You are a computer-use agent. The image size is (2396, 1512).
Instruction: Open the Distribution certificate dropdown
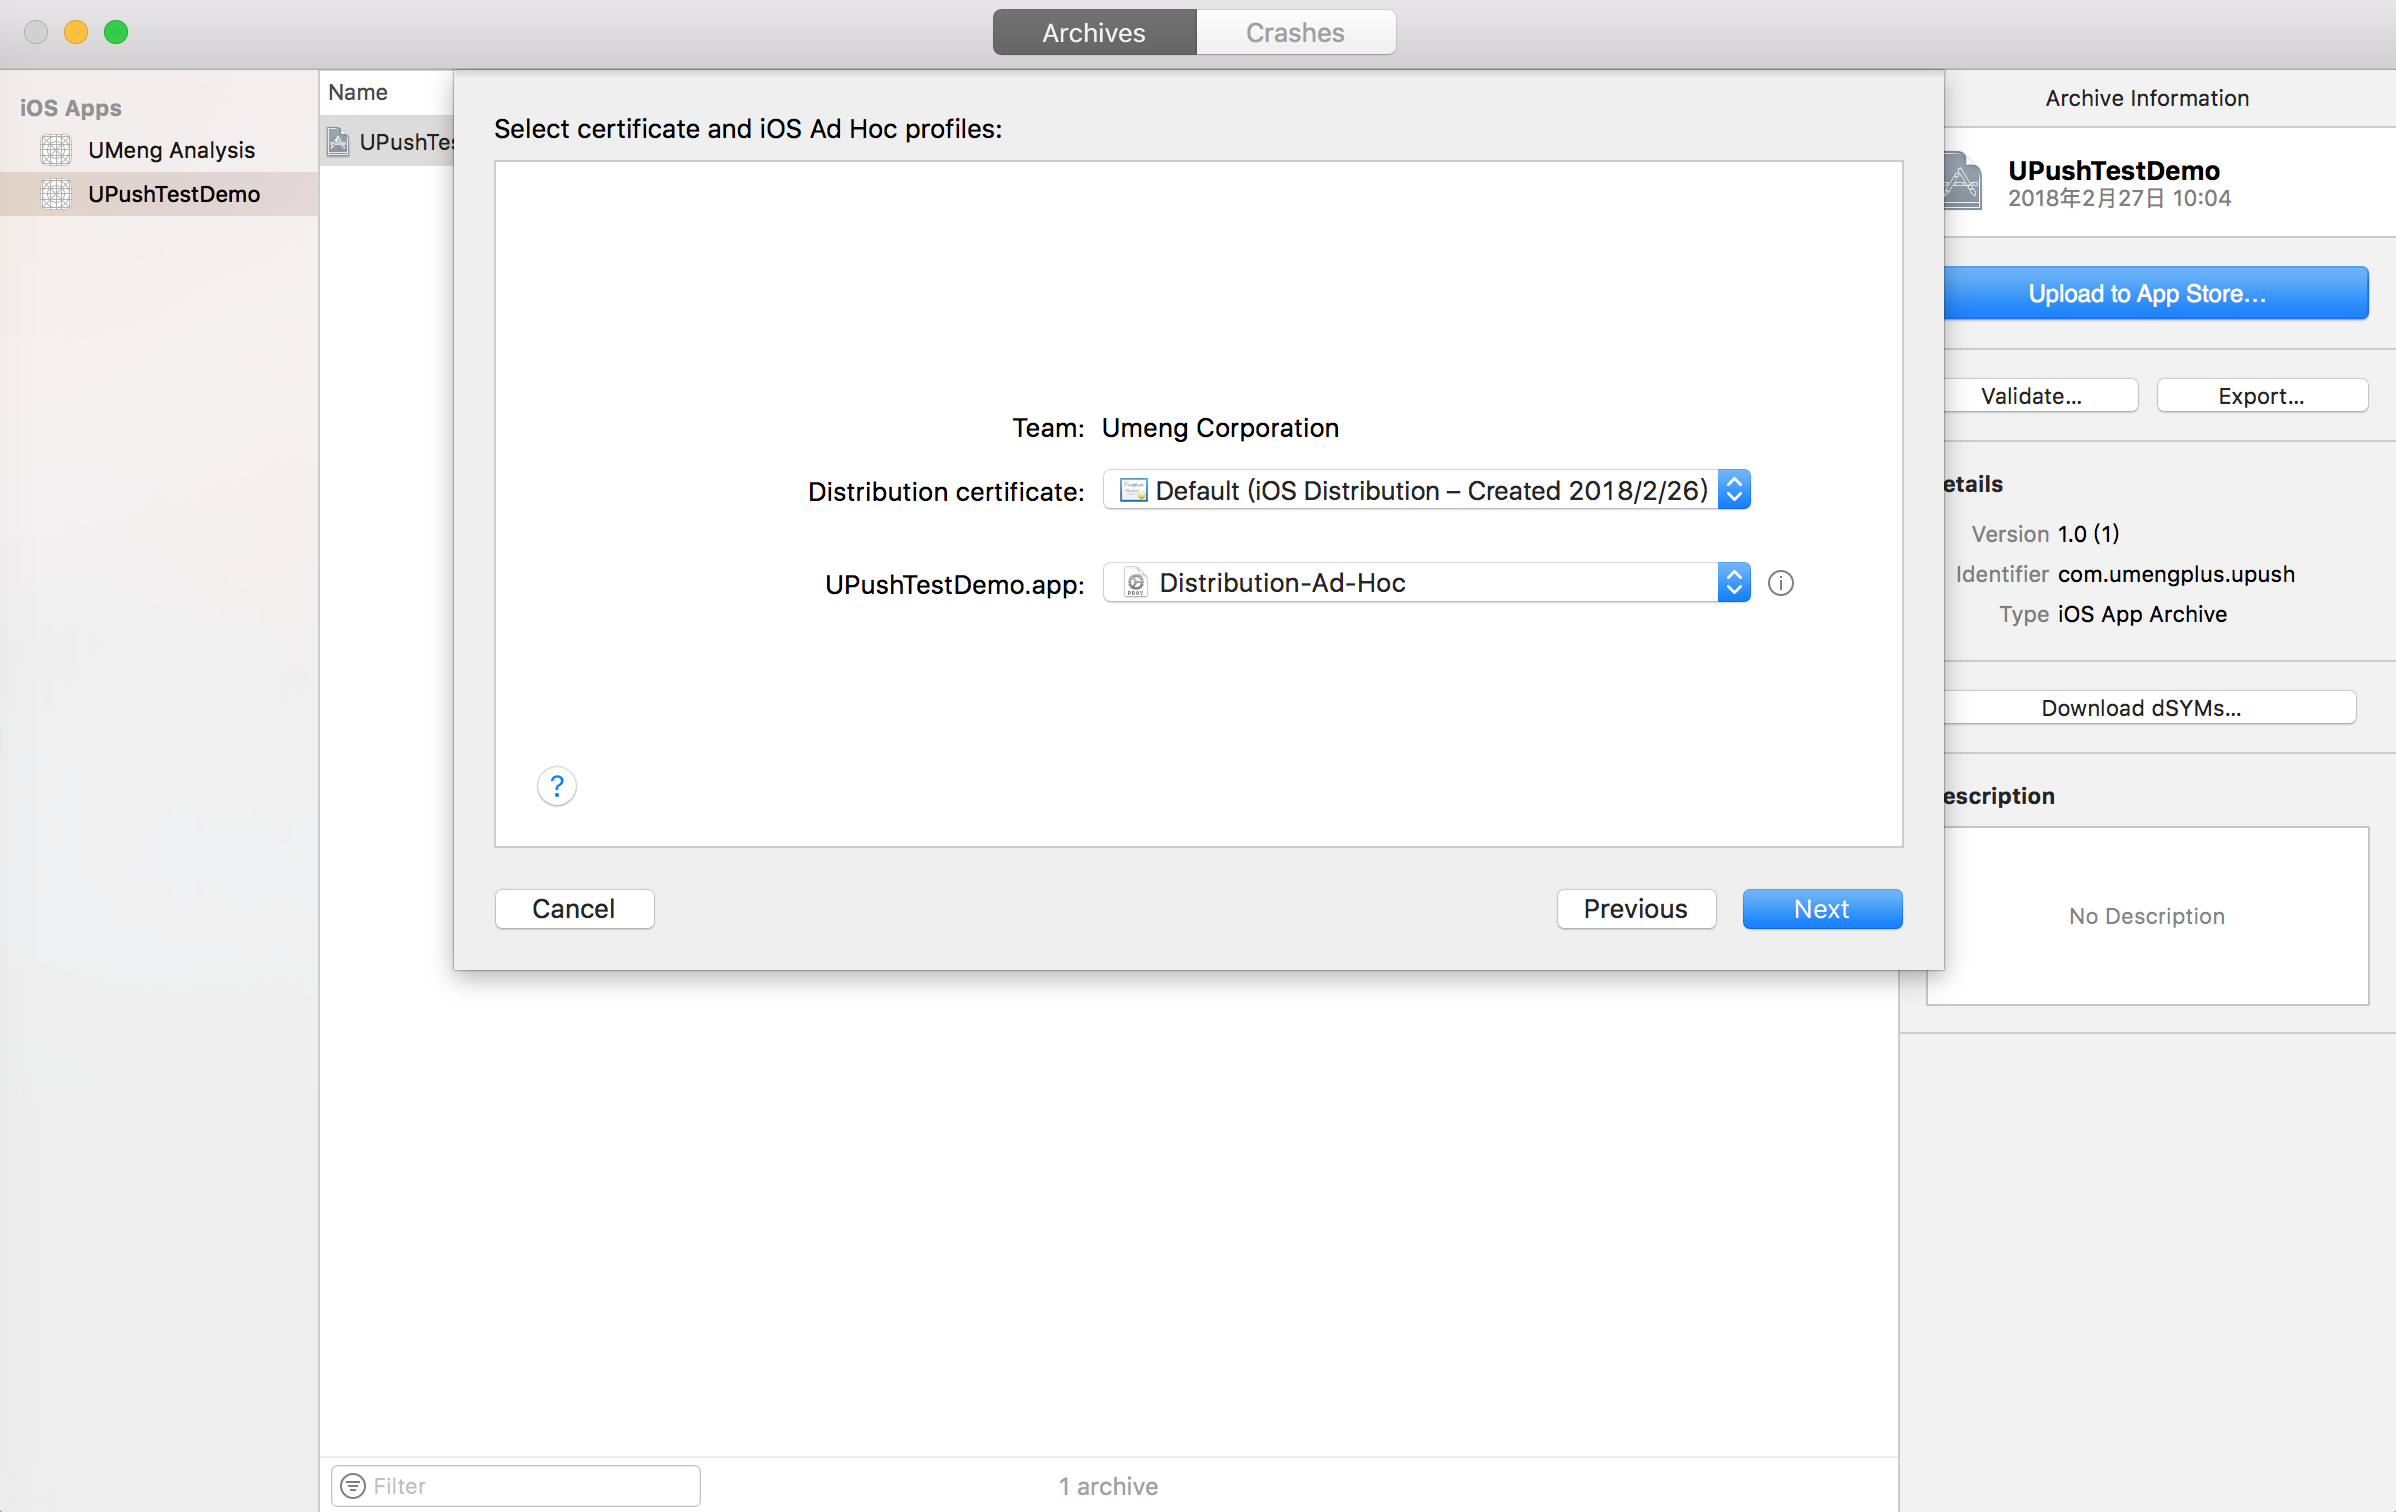tap(1426, 490)
